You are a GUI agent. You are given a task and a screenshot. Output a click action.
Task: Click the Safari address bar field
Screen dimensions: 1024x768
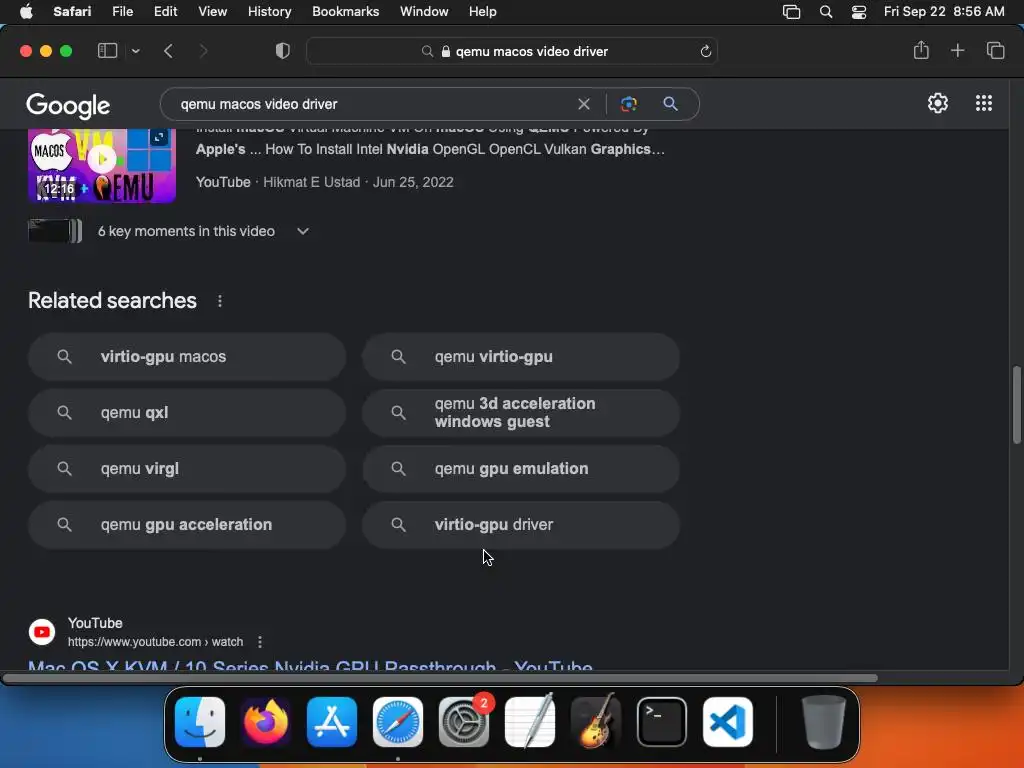pos(512,51)
